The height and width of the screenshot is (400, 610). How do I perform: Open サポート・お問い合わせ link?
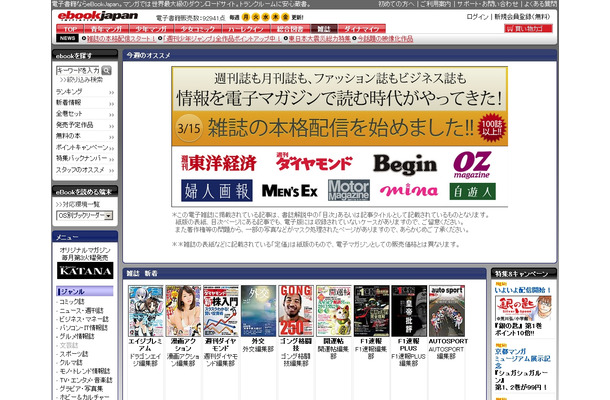(x=487, y=4)
